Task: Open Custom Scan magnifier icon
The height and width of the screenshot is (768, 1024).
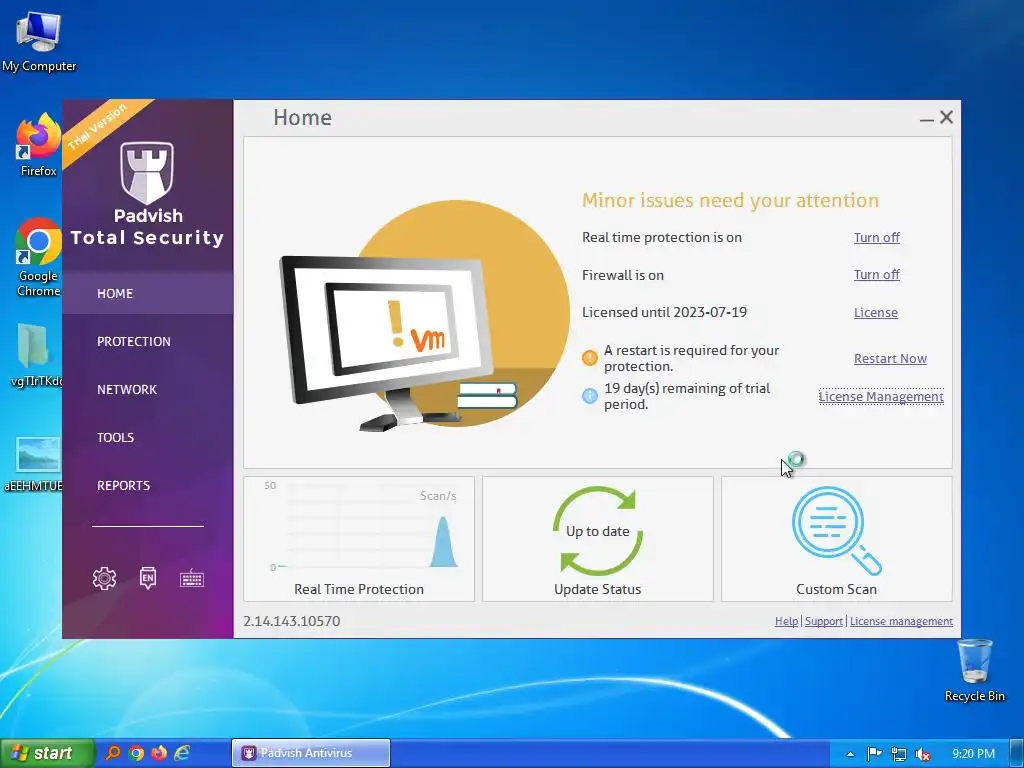Action: 837,531
